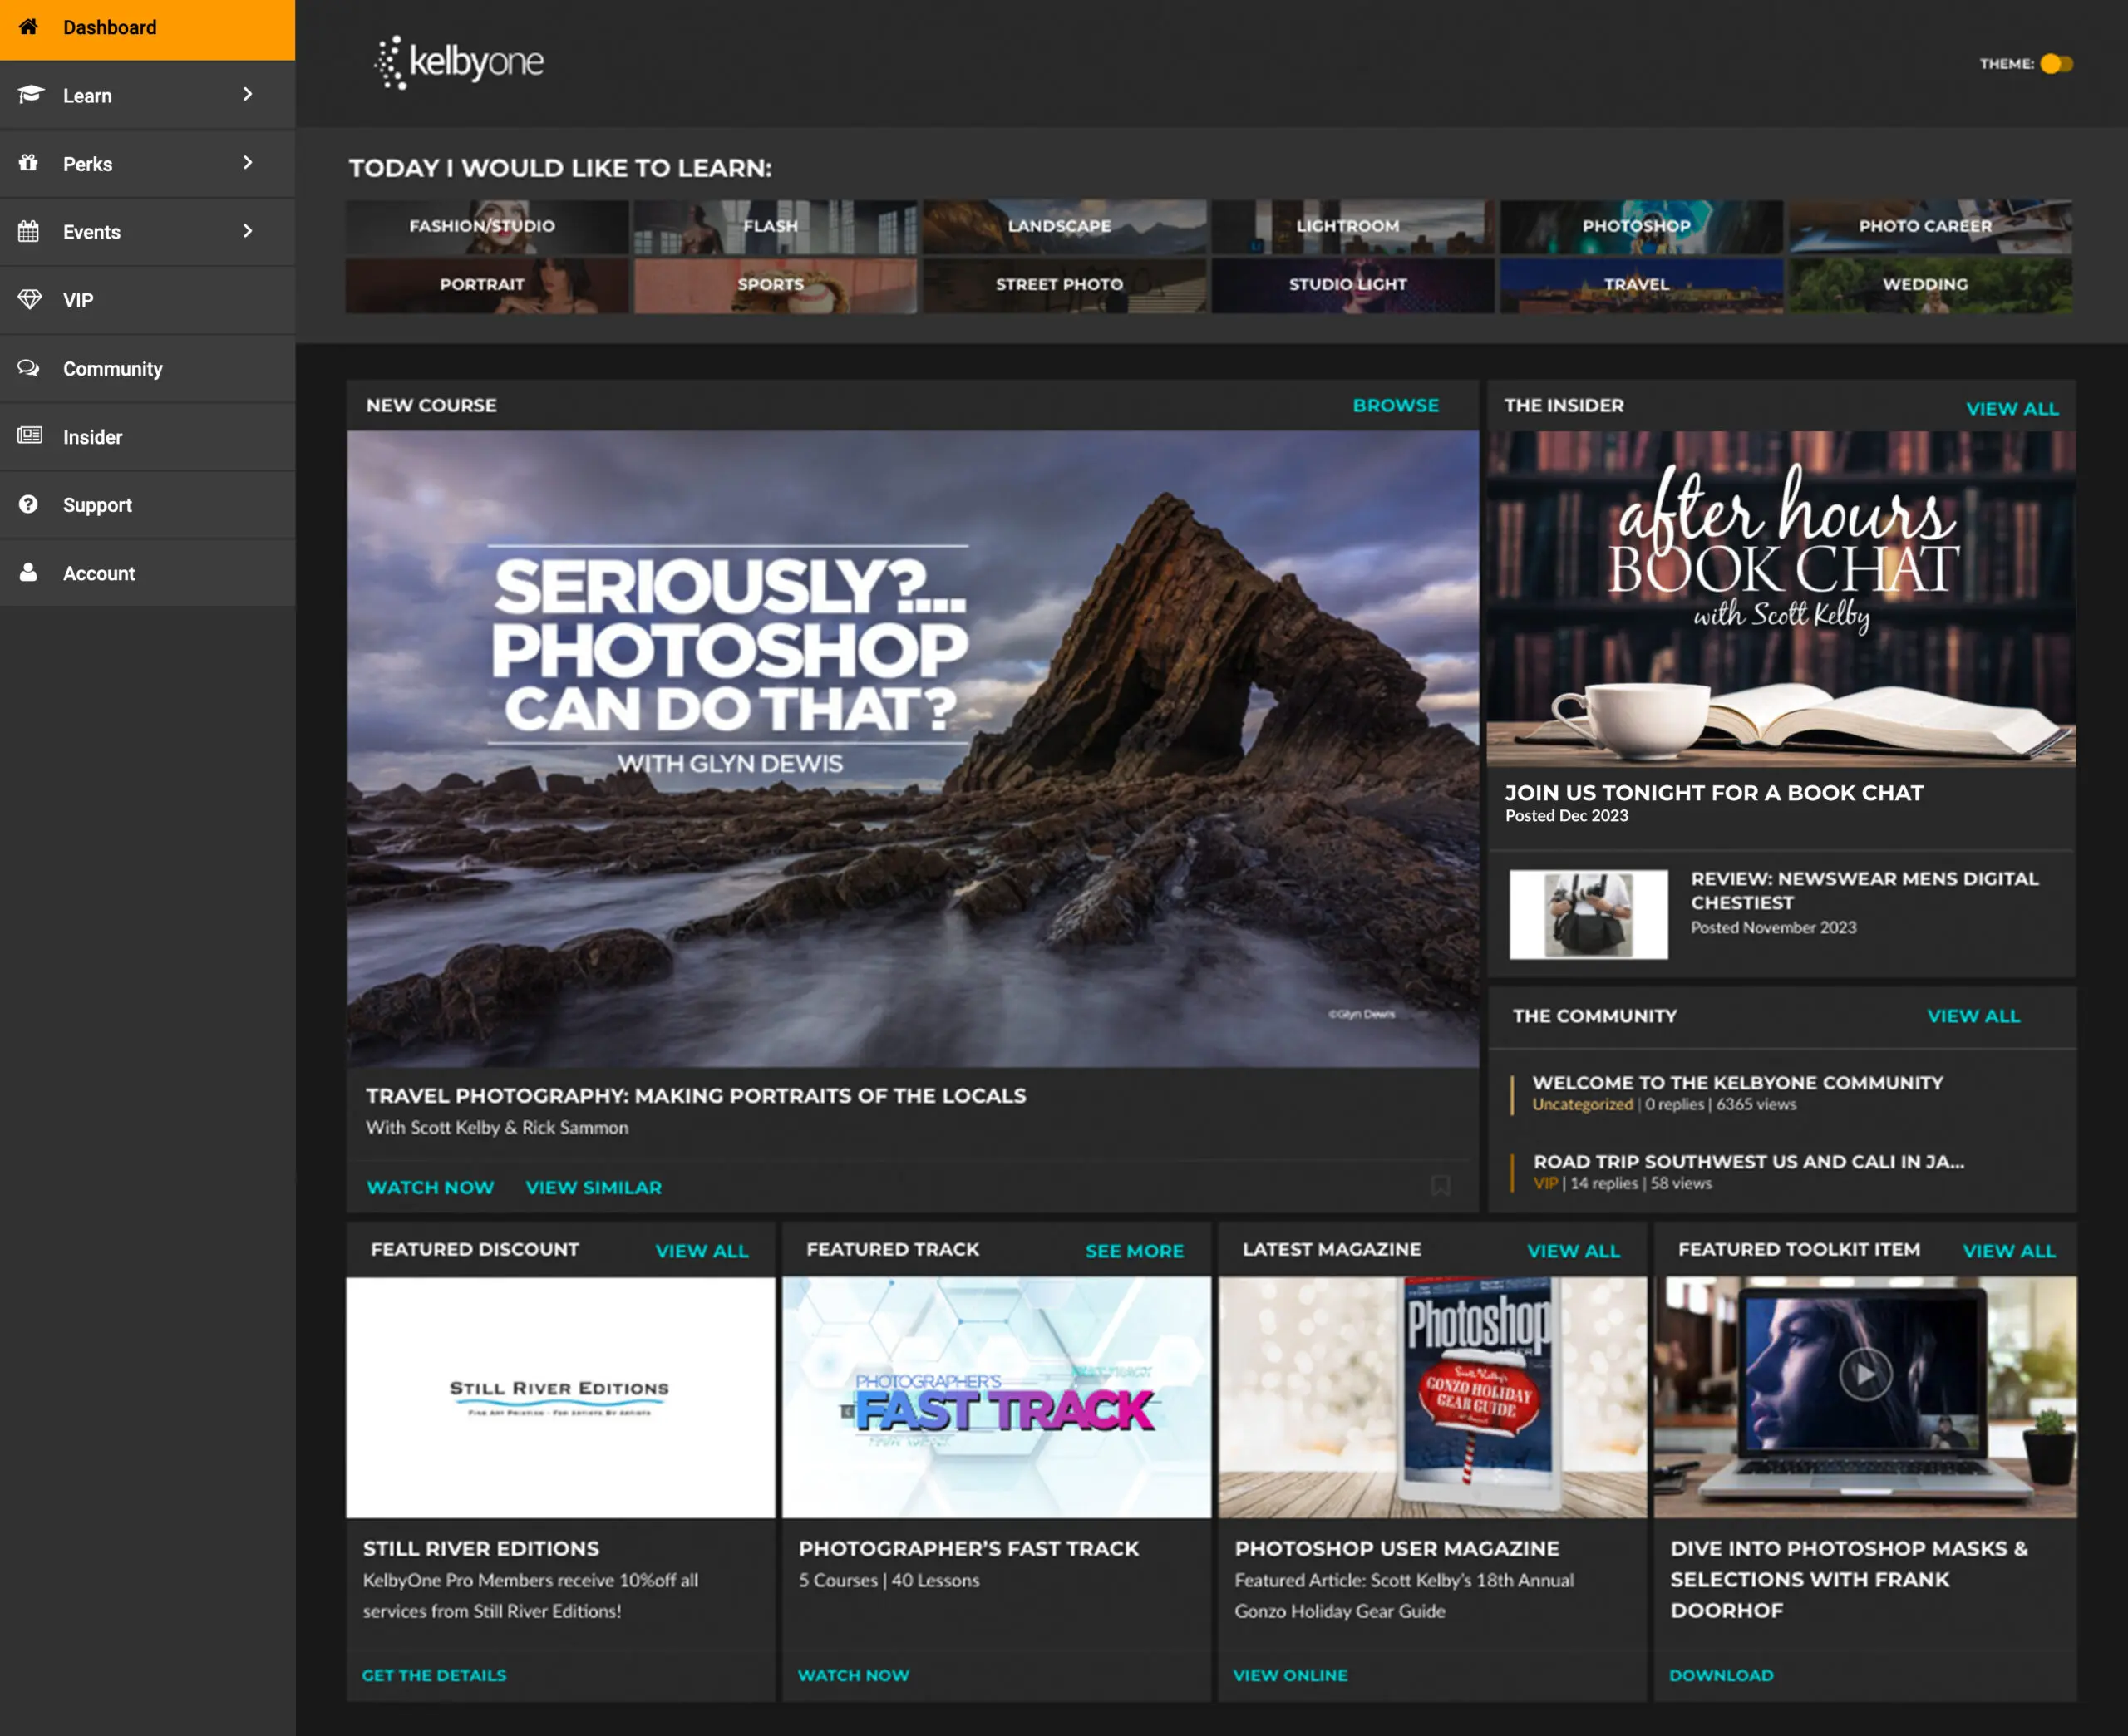This screenshot has height=1736, width=2128.
Task: Click the Support question mark icon
Action: (29, 504)
